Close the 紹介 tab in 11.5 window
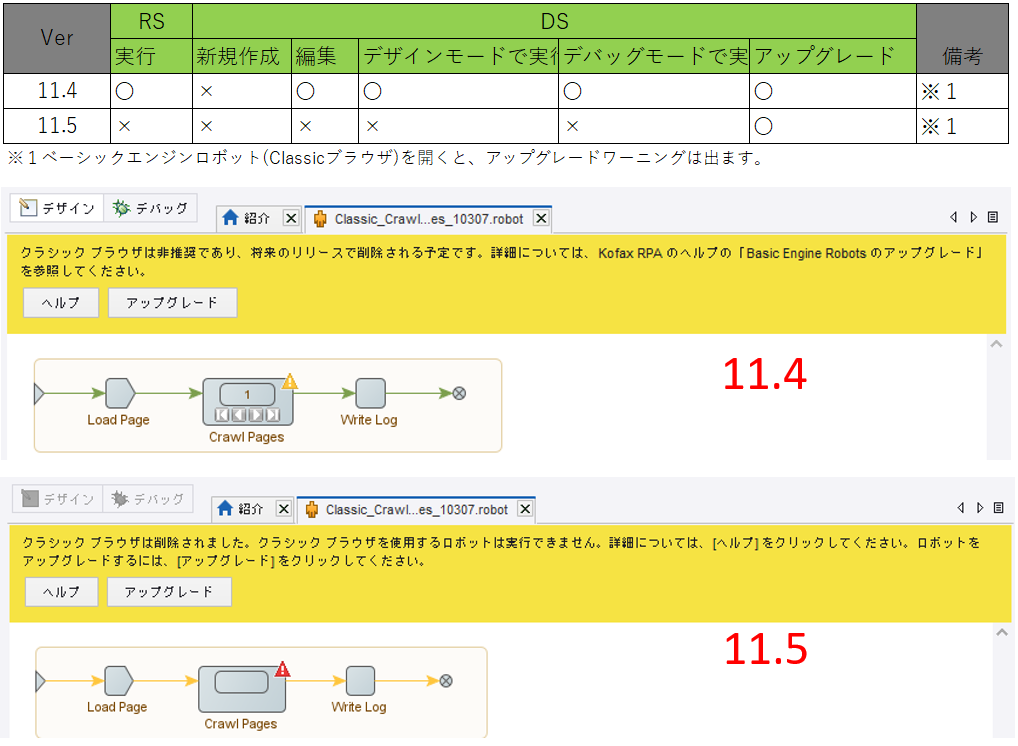The height and width of the screenshot is (746, 1018). pyautogui.click(x=283, y=508)
